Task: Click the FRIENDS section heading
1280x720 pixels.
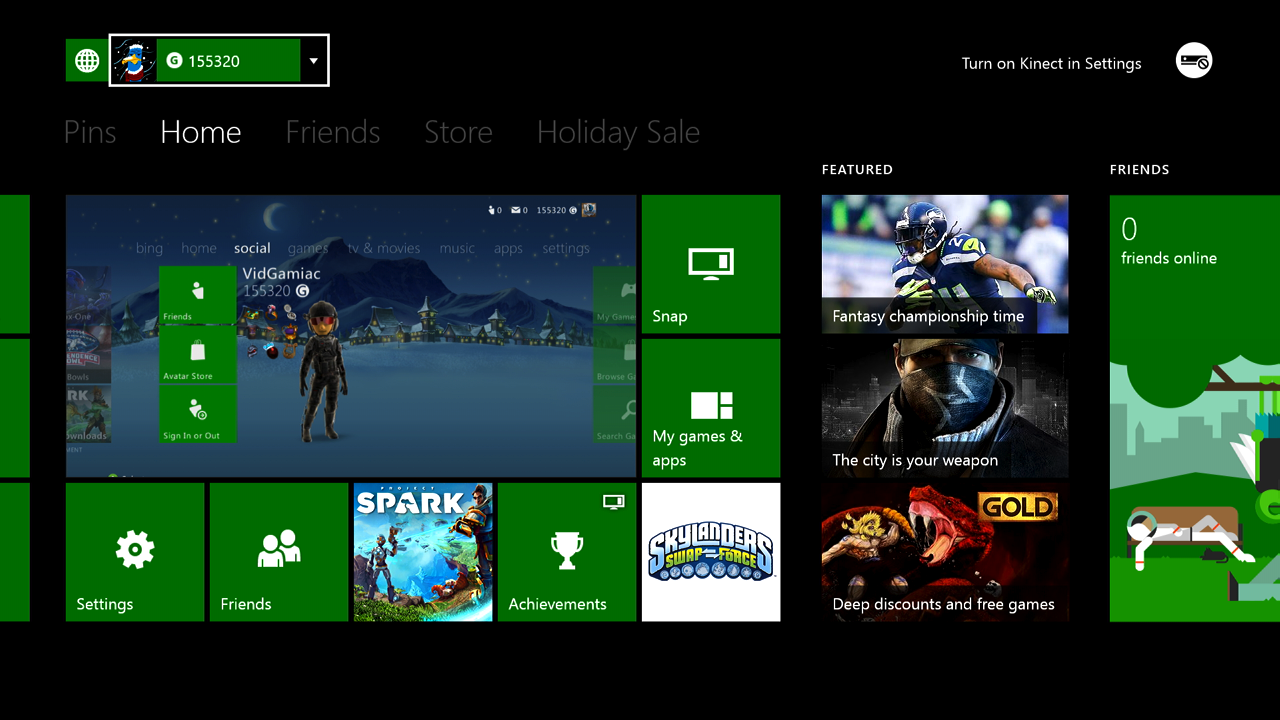Action: pos(1139,170)
